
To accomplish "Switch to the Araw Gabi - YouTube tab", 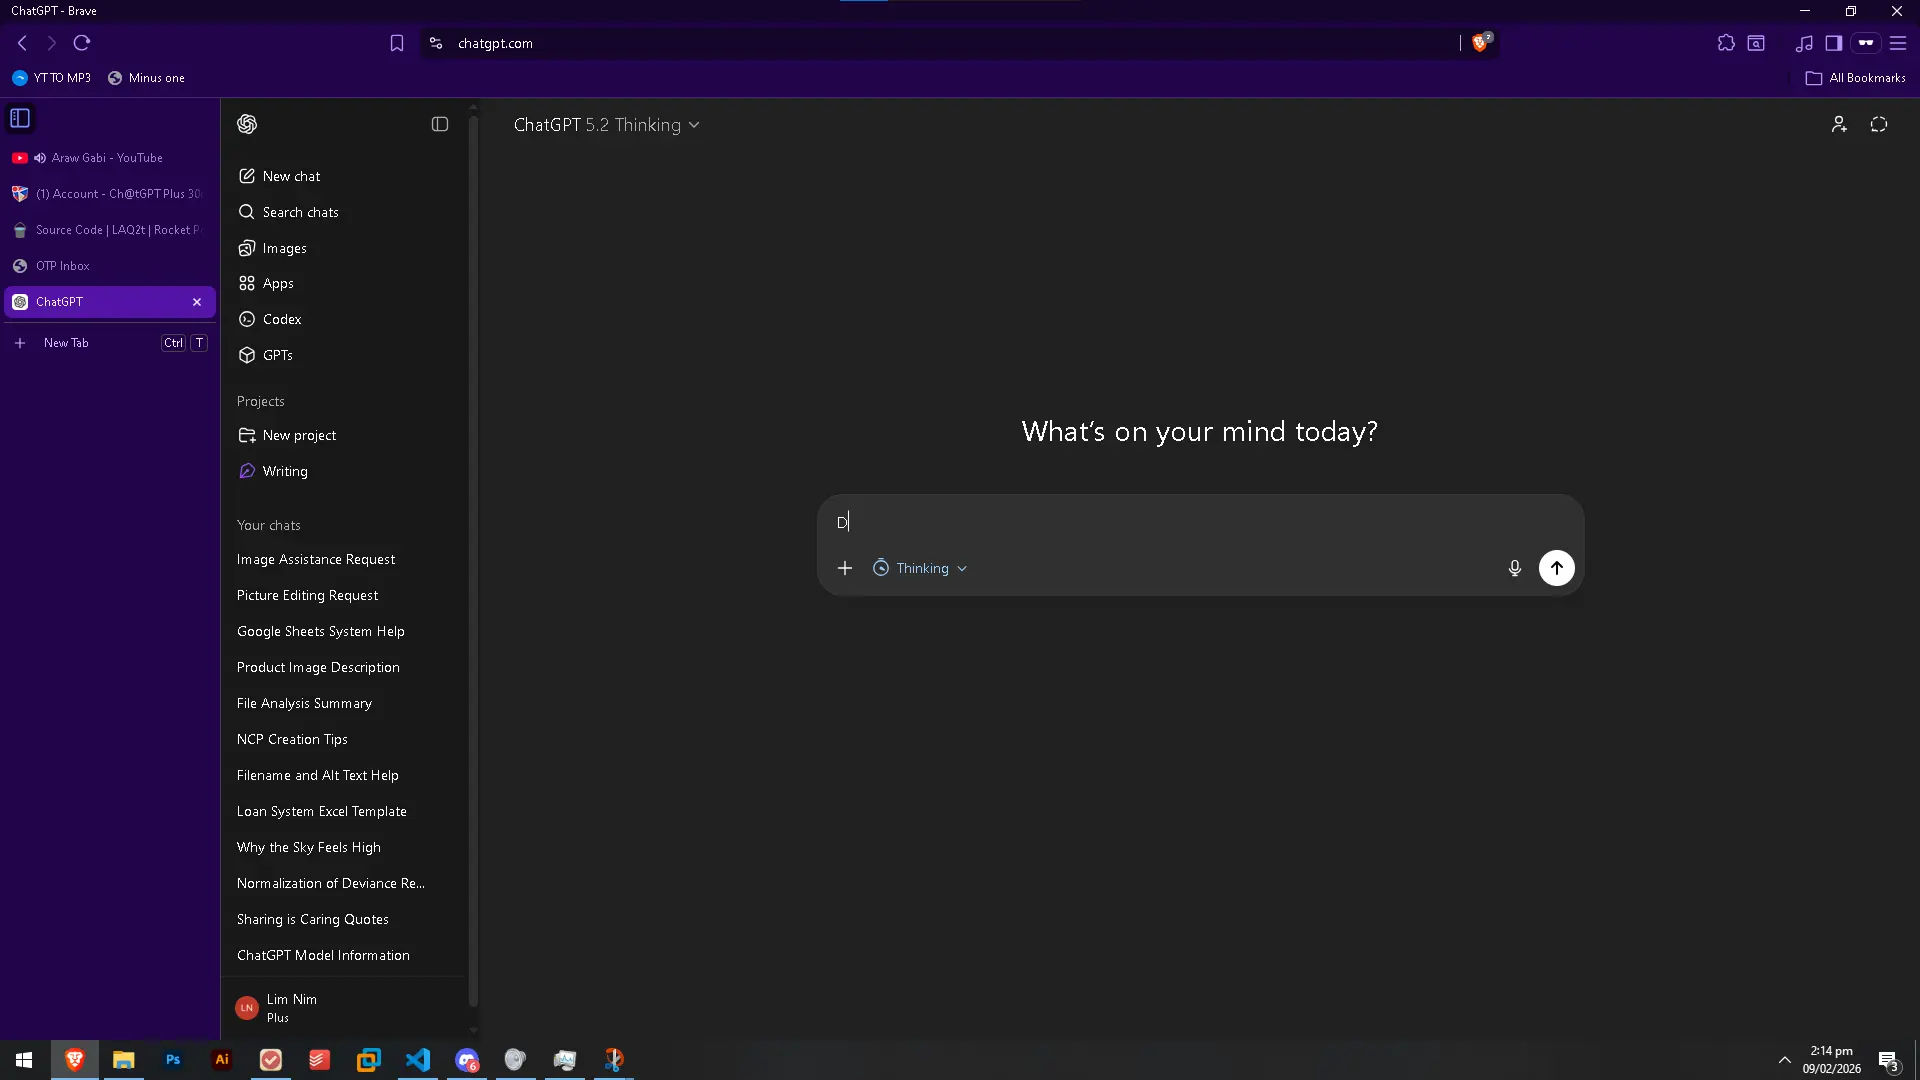I will coord(110,158).
